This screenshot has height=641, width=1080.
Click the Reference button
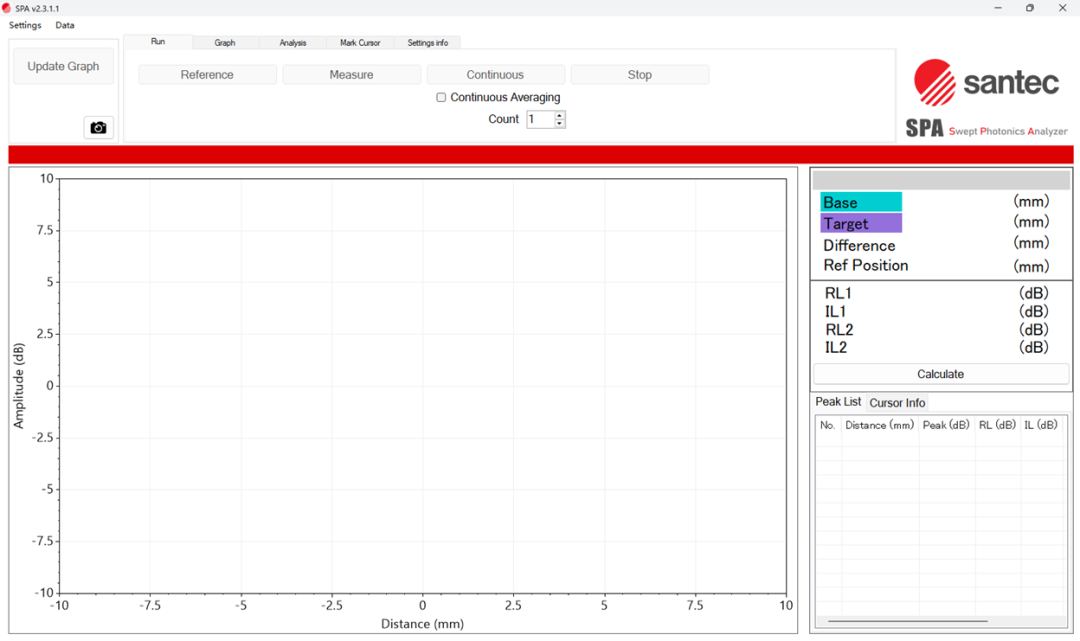click(x=207, y=75)
